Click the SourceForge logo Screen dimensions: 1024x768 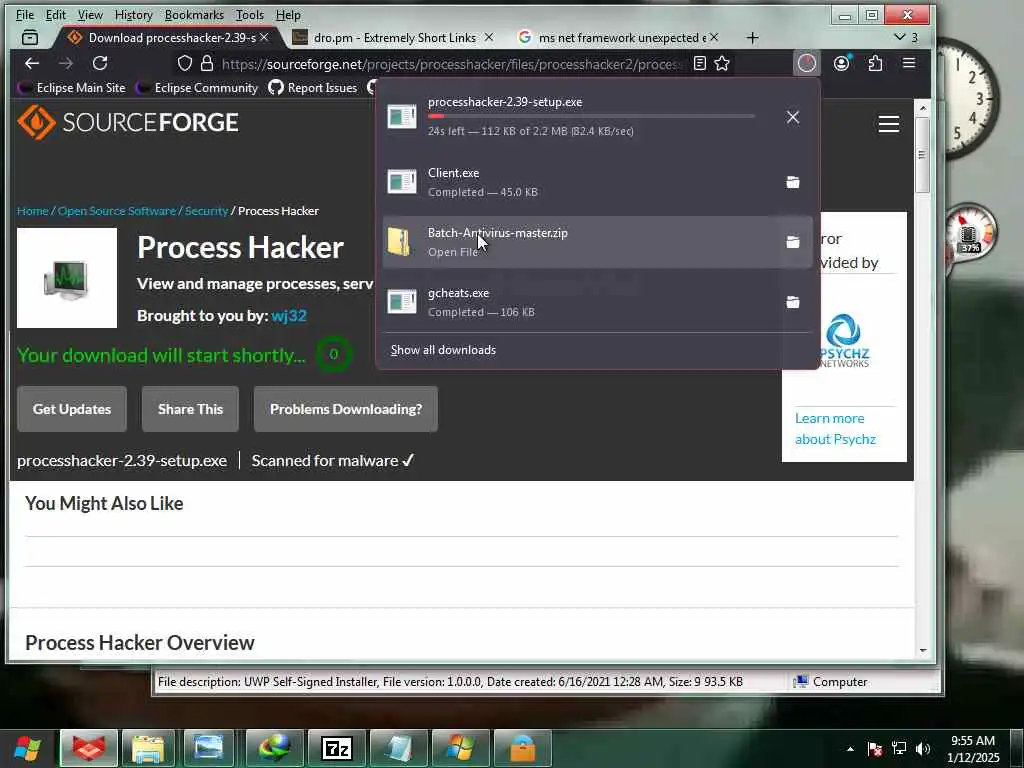(128, 122)
